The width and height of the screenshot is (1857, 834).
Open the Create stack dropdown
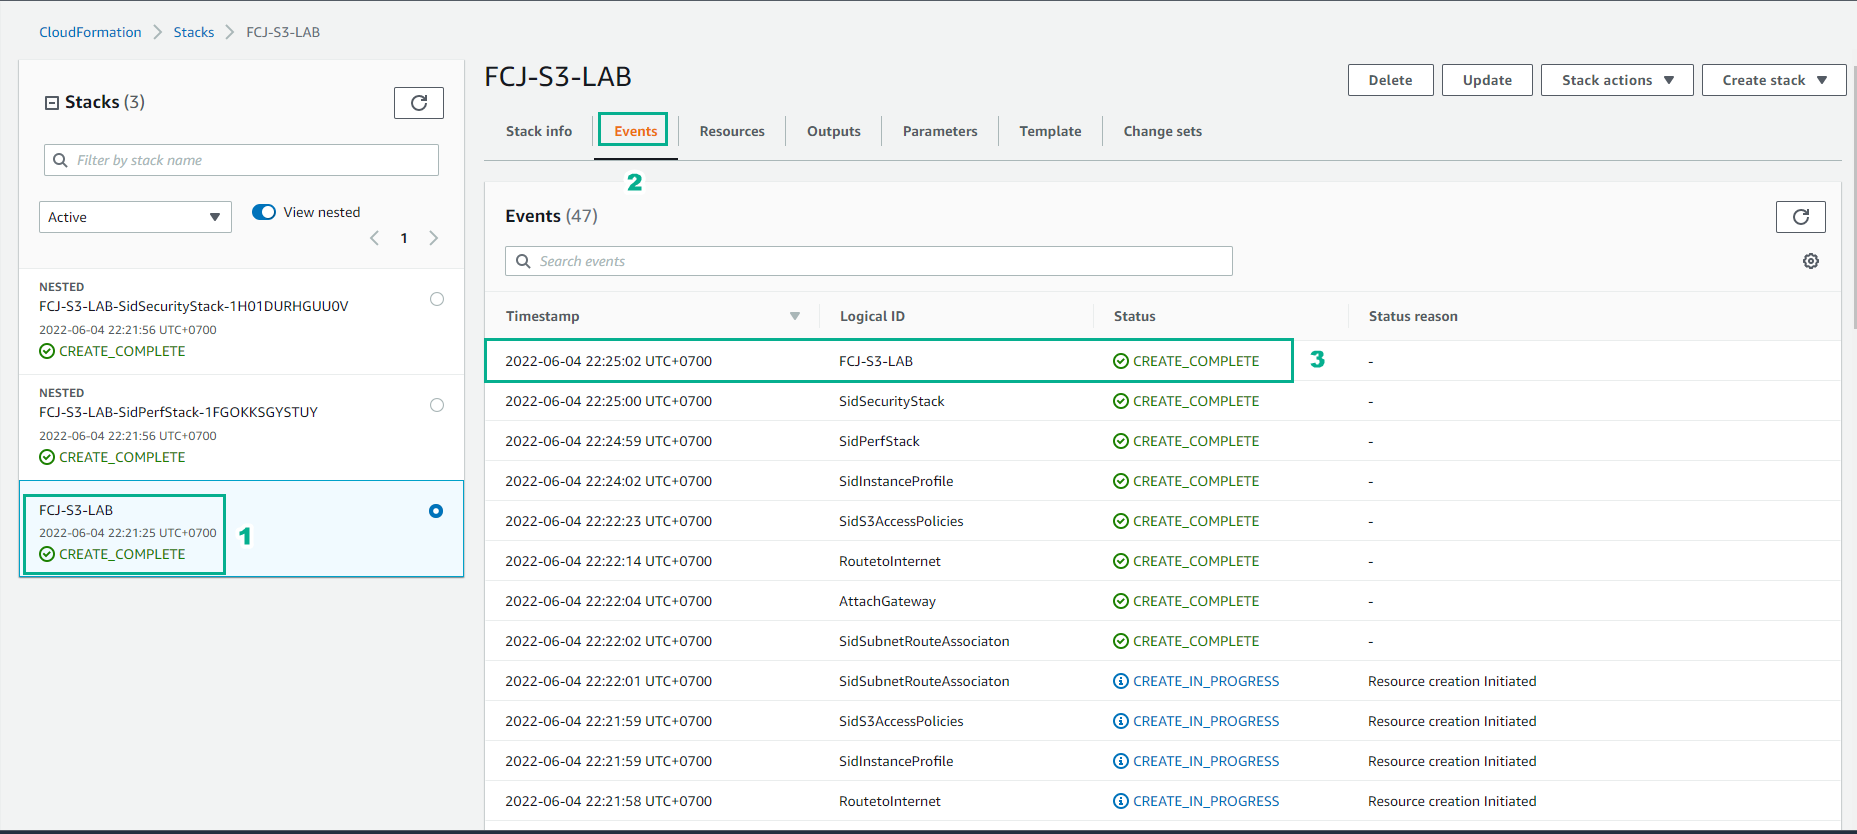tap(1774, 80)
